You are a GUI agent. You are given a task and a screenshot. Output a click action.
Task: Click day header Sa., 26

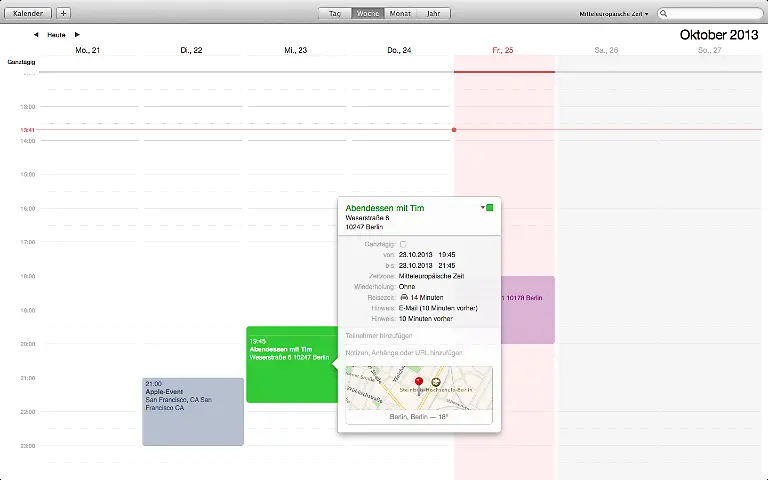[x=606, y=50]
